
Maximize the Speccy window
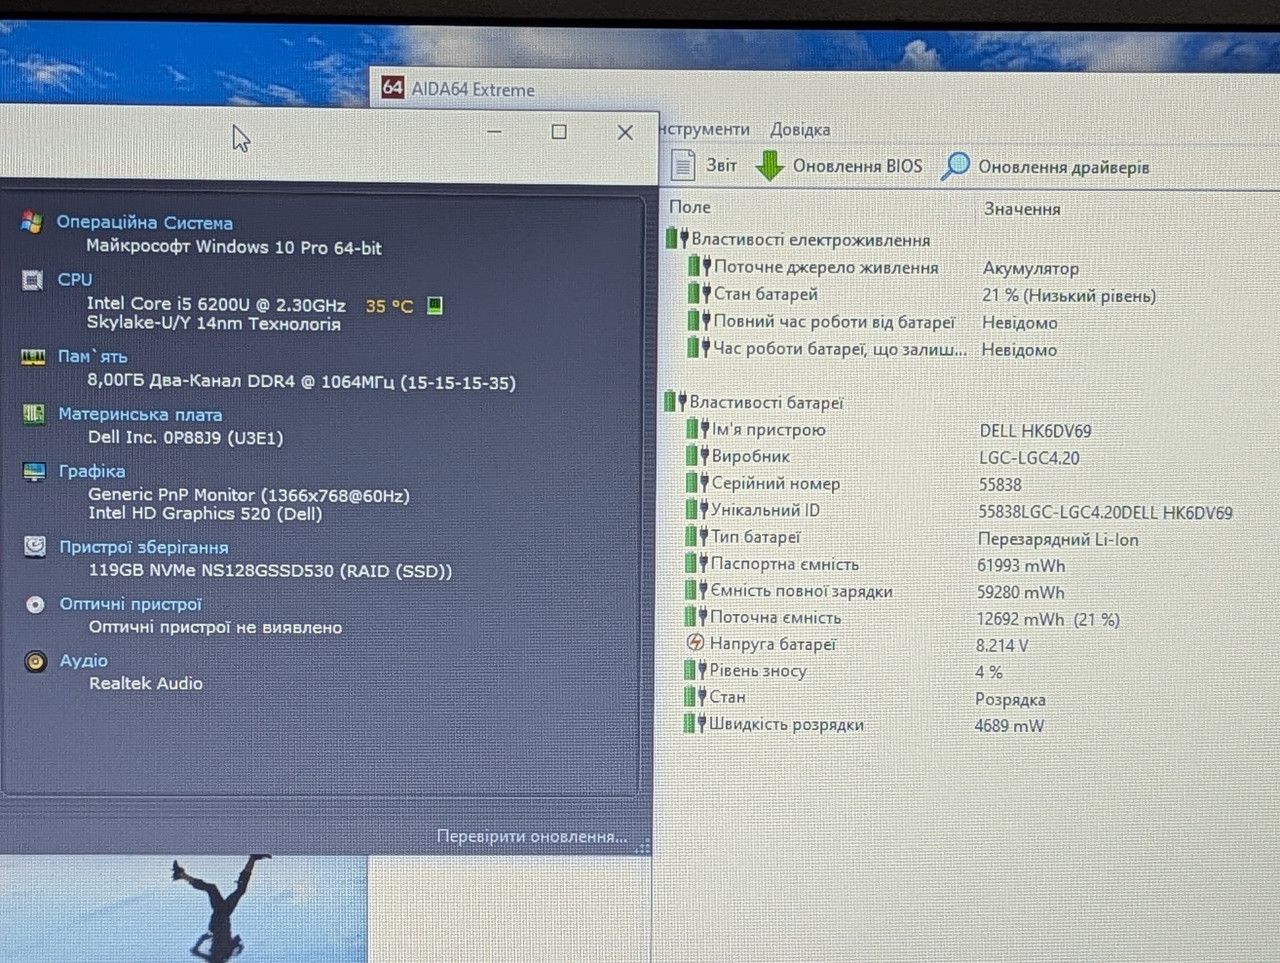point(559,132)
